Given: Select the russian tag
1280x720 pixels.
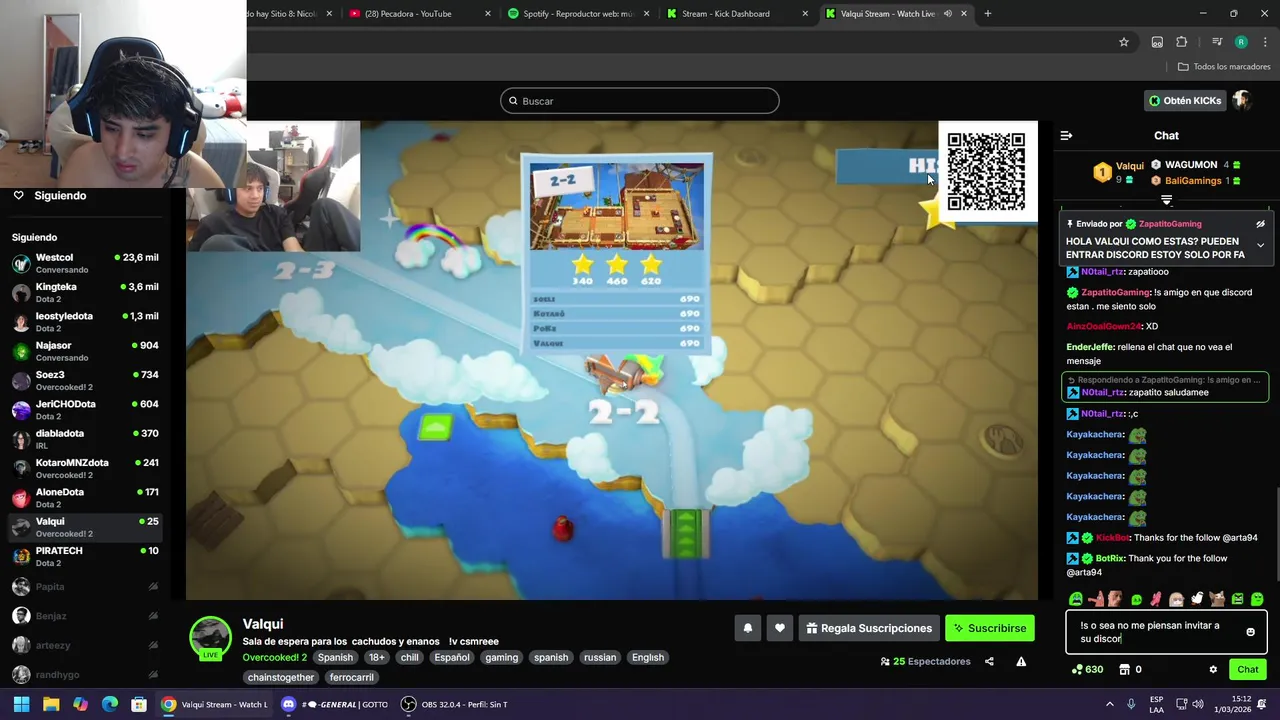Looking at the screenshot, I should (600, 658).
